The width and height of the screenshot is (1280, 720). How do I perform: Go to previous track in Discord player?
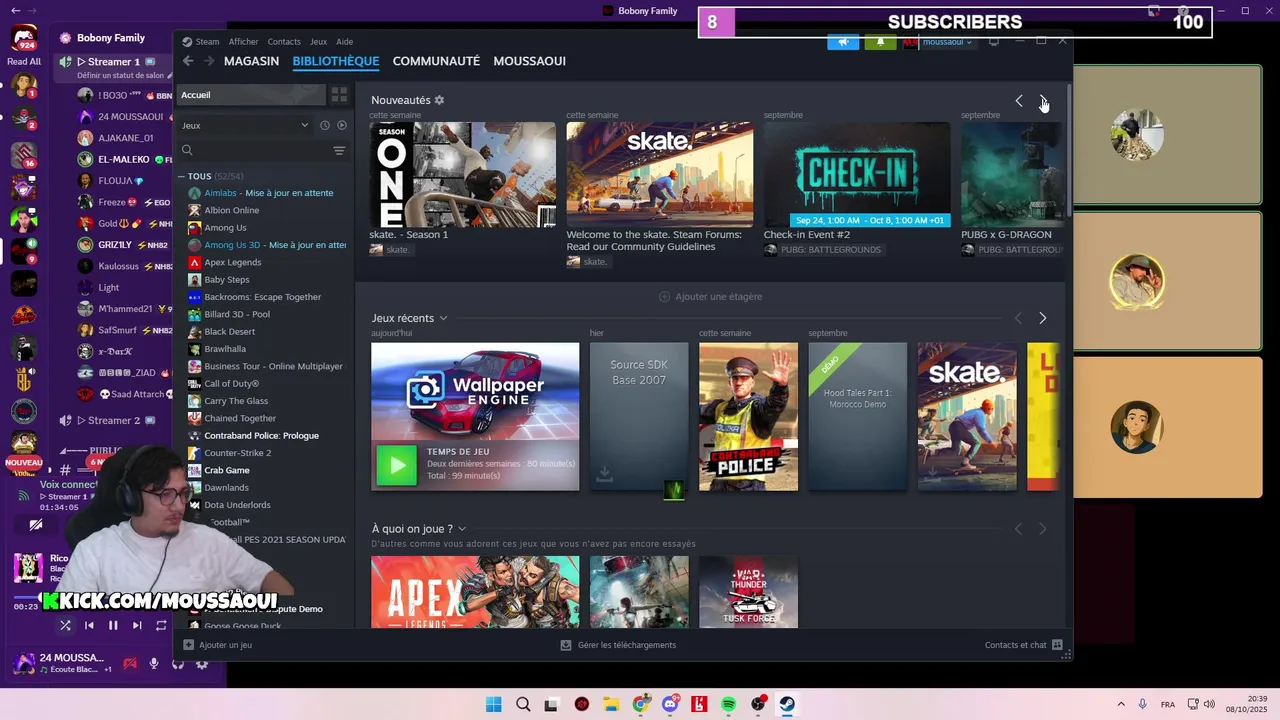89,626
